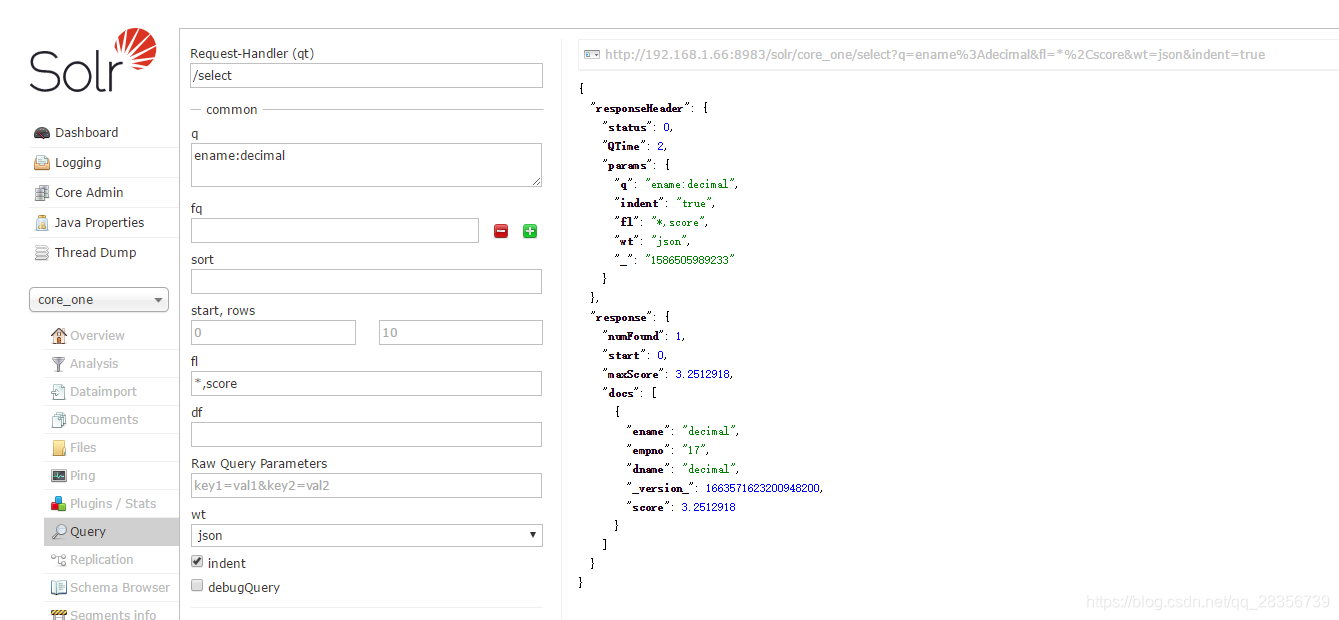Click the Replication icon
The image size is (1339, 620).
pos(59,559)
